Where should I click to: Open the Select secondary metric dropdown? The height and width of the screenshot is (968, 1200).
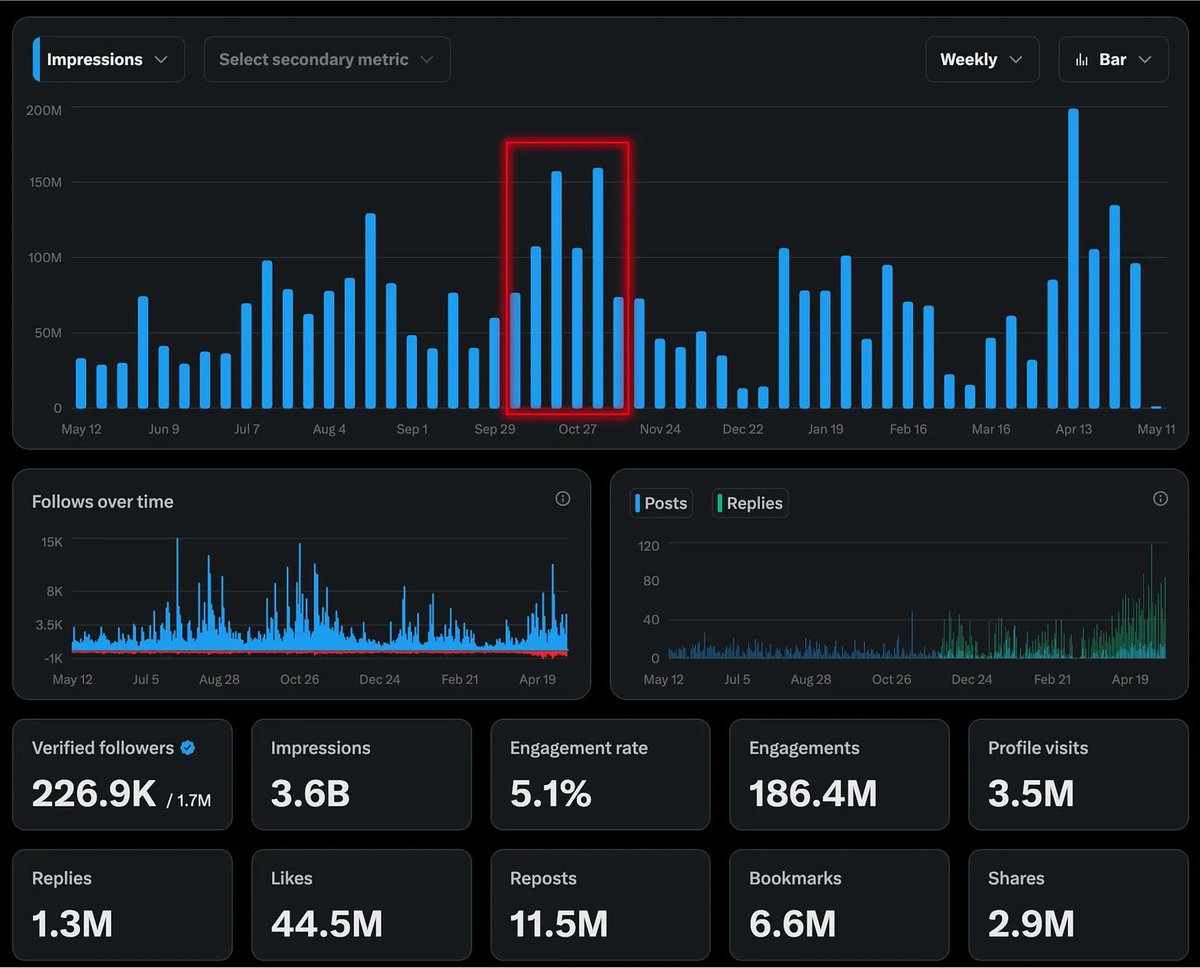pyautogui.click(x=326, y=60)
